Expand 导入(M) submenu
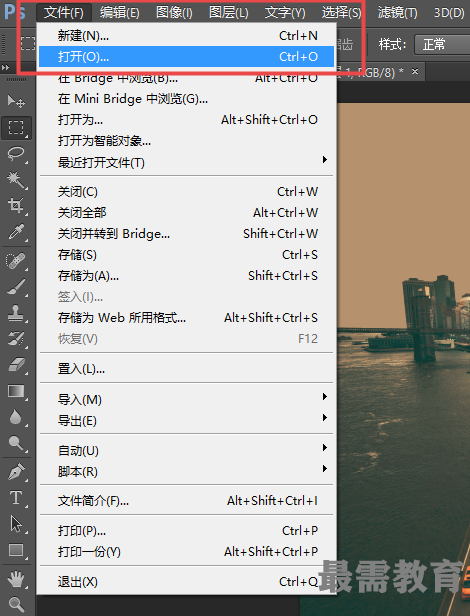The height and width of the screenshot is (616, 470). 185,399
